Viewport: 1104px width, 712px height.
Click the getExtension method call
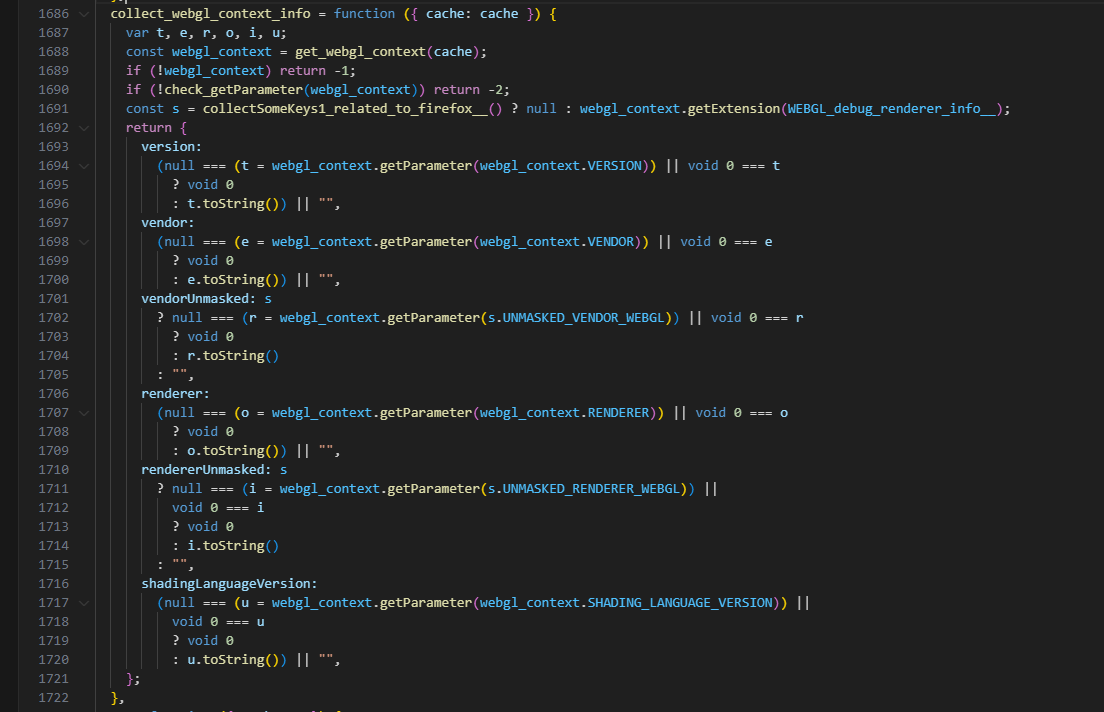pos(734,109)
